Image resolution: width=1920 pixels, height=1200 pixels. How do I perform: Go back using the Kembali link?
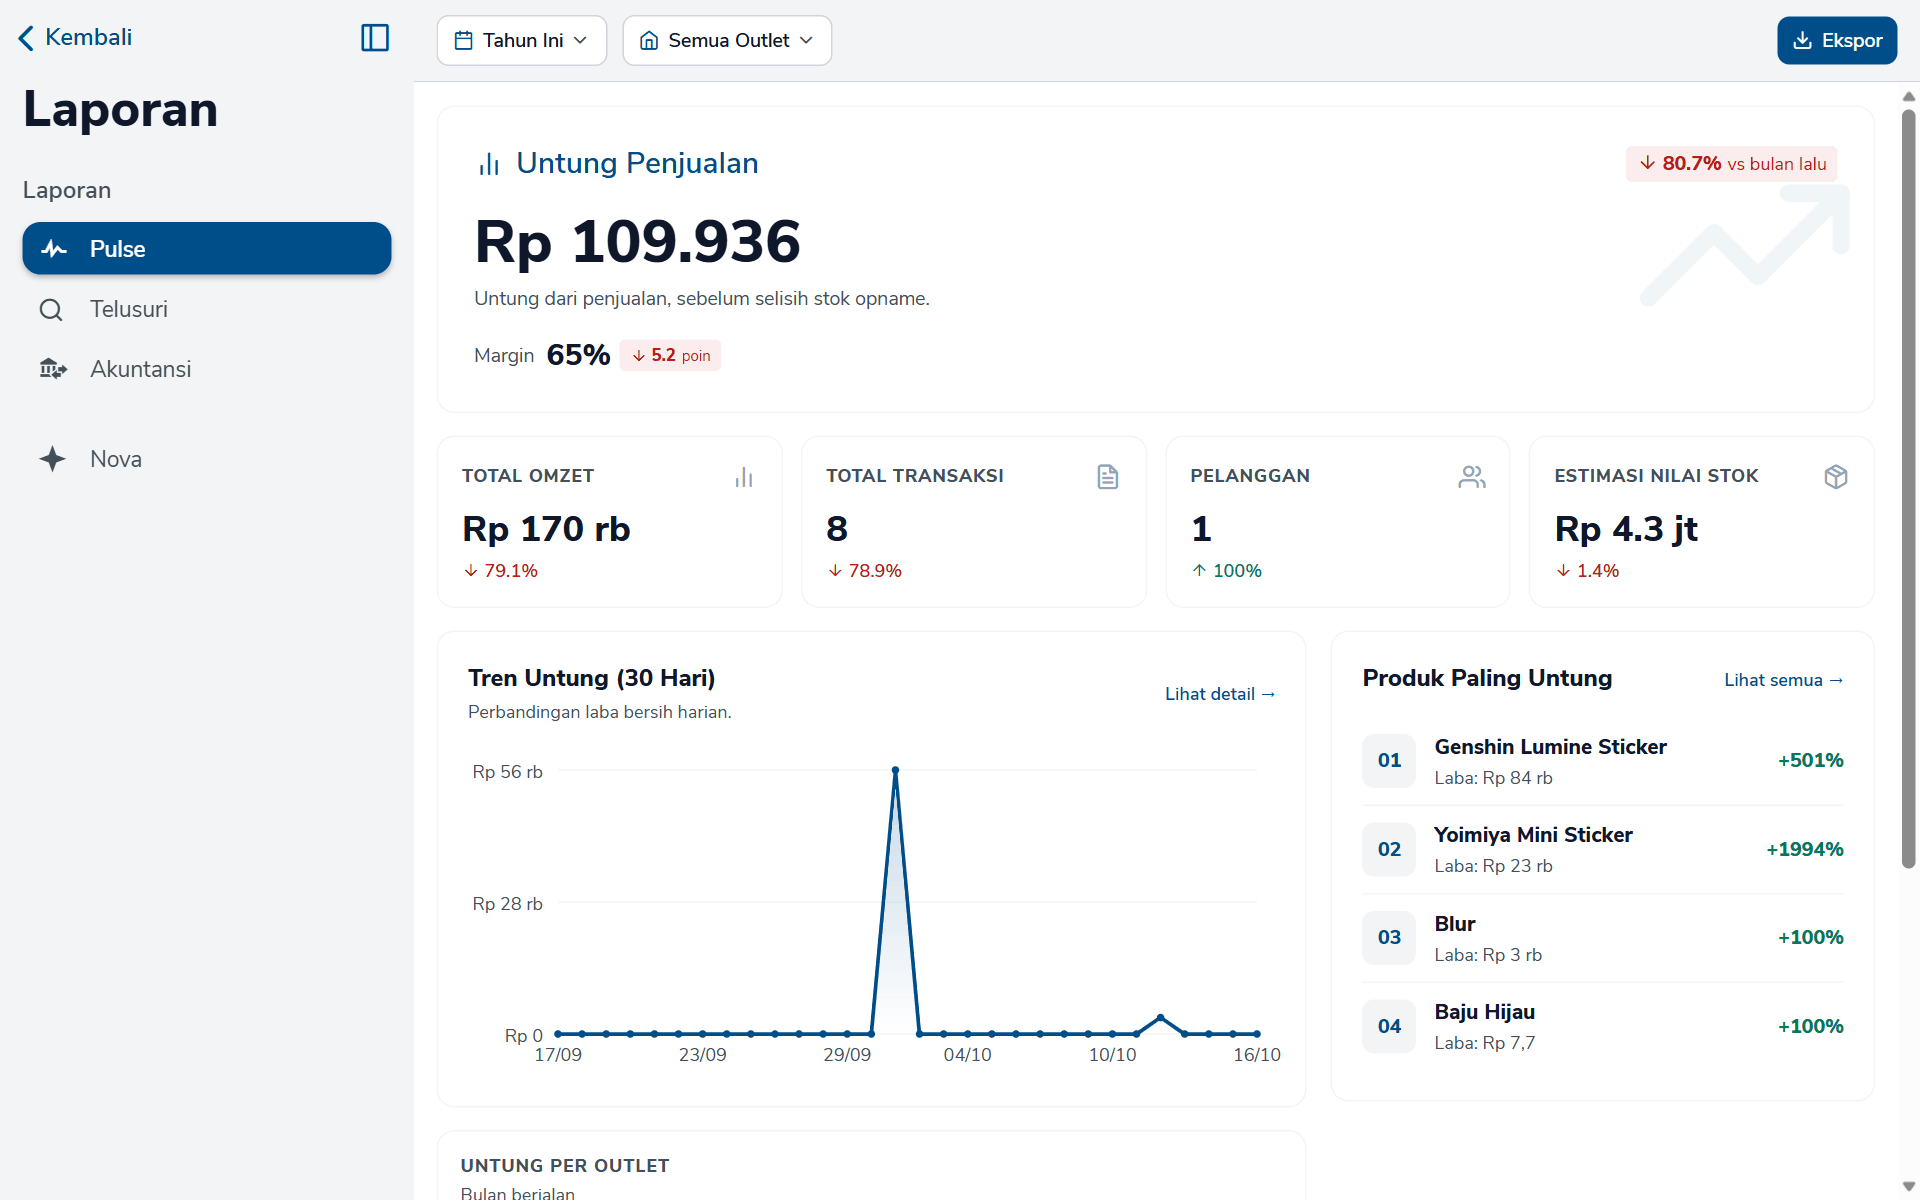(75, 38)
